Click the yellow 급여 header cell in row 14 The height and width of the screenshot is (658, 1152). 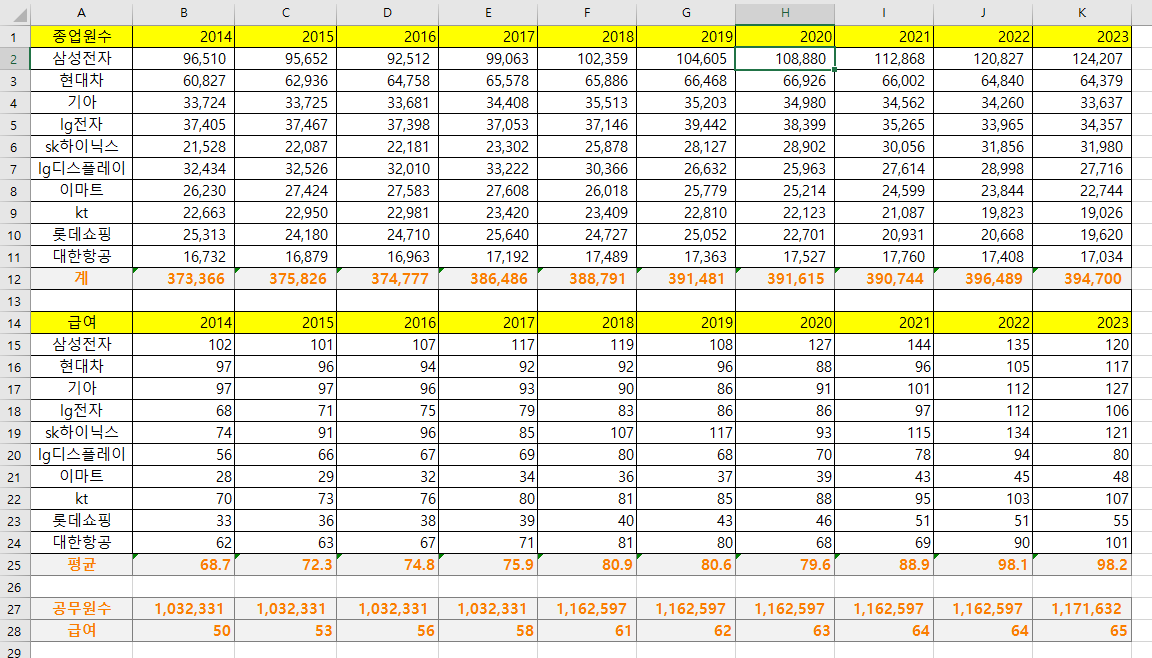81,322
